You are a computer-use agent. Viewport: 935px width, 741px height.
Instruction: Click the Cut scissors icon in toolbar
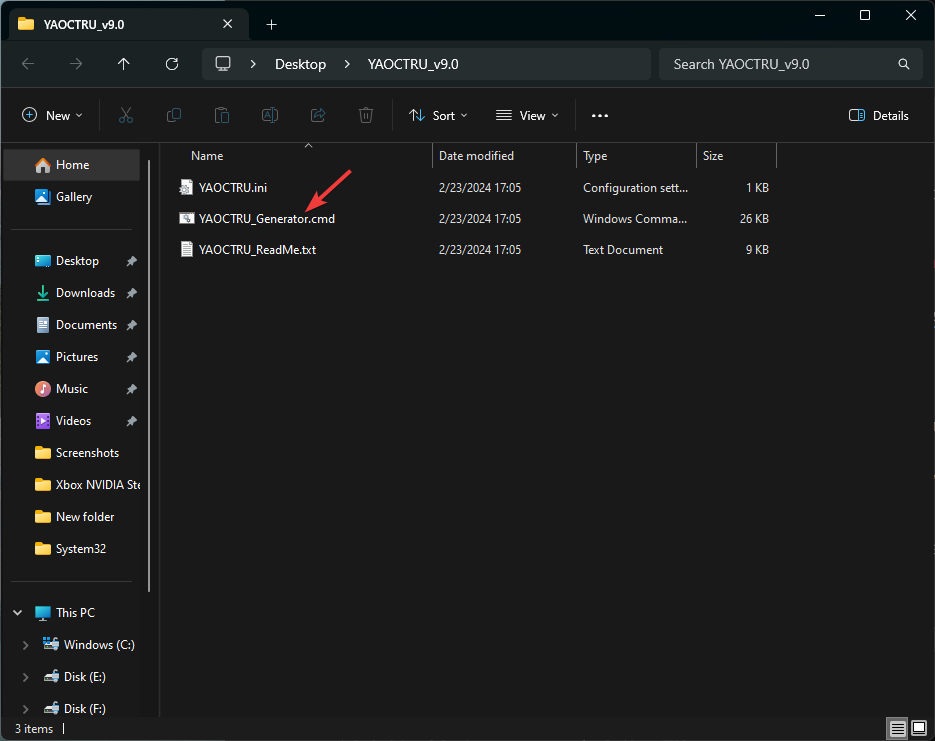(x=126, y=116)
